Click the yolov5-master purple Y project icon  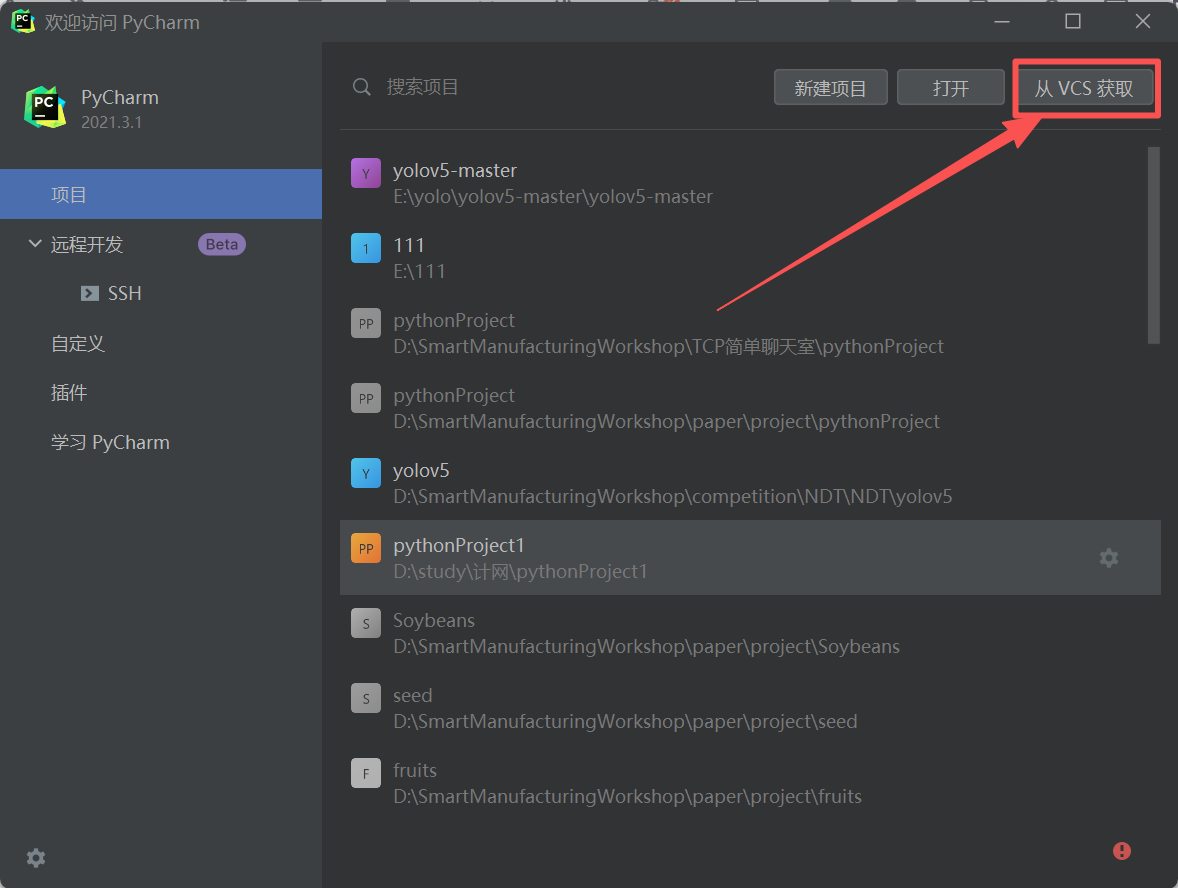(x=366, y=173)
